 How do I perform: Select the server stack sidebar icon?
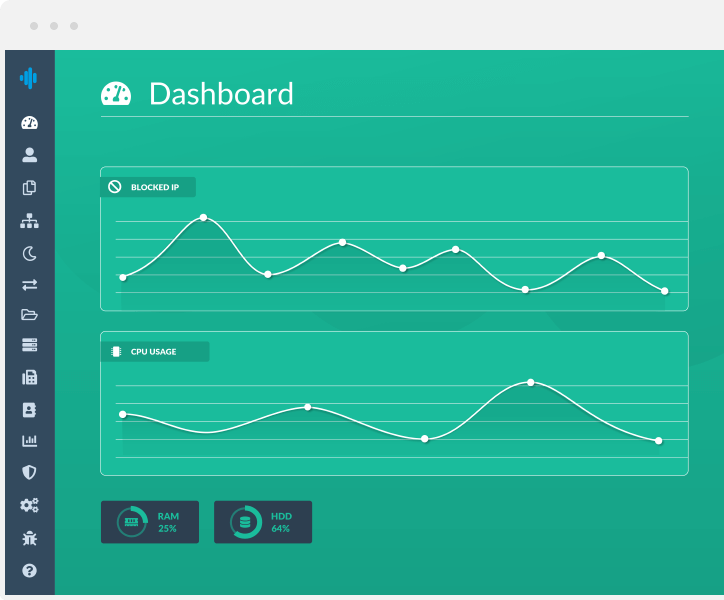point(30,345)
